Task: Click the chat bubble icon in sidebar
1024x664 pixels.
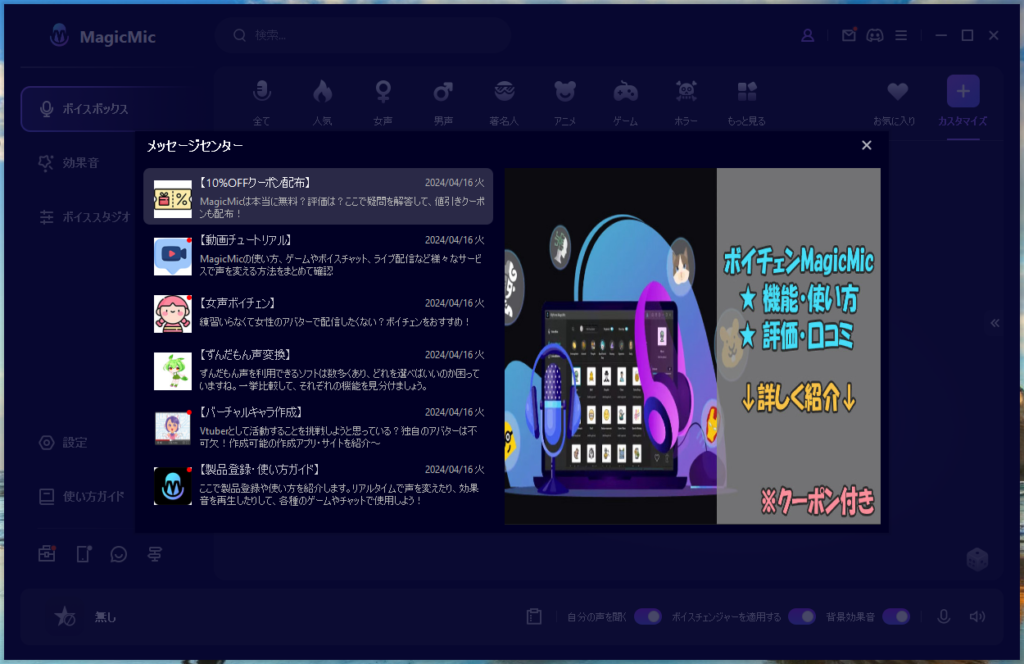Action: point(118,554)
